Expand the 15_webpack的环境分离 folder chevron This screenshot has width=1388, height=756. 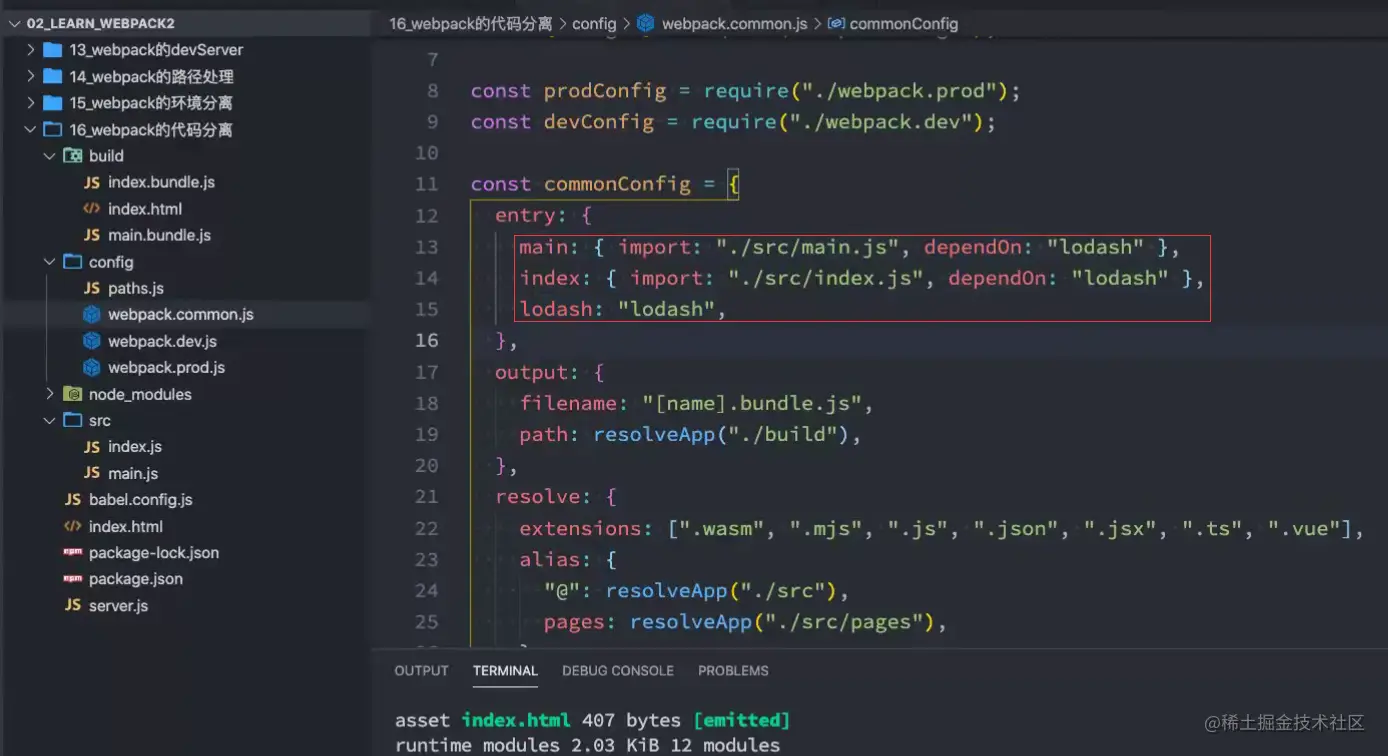(31, 103)
